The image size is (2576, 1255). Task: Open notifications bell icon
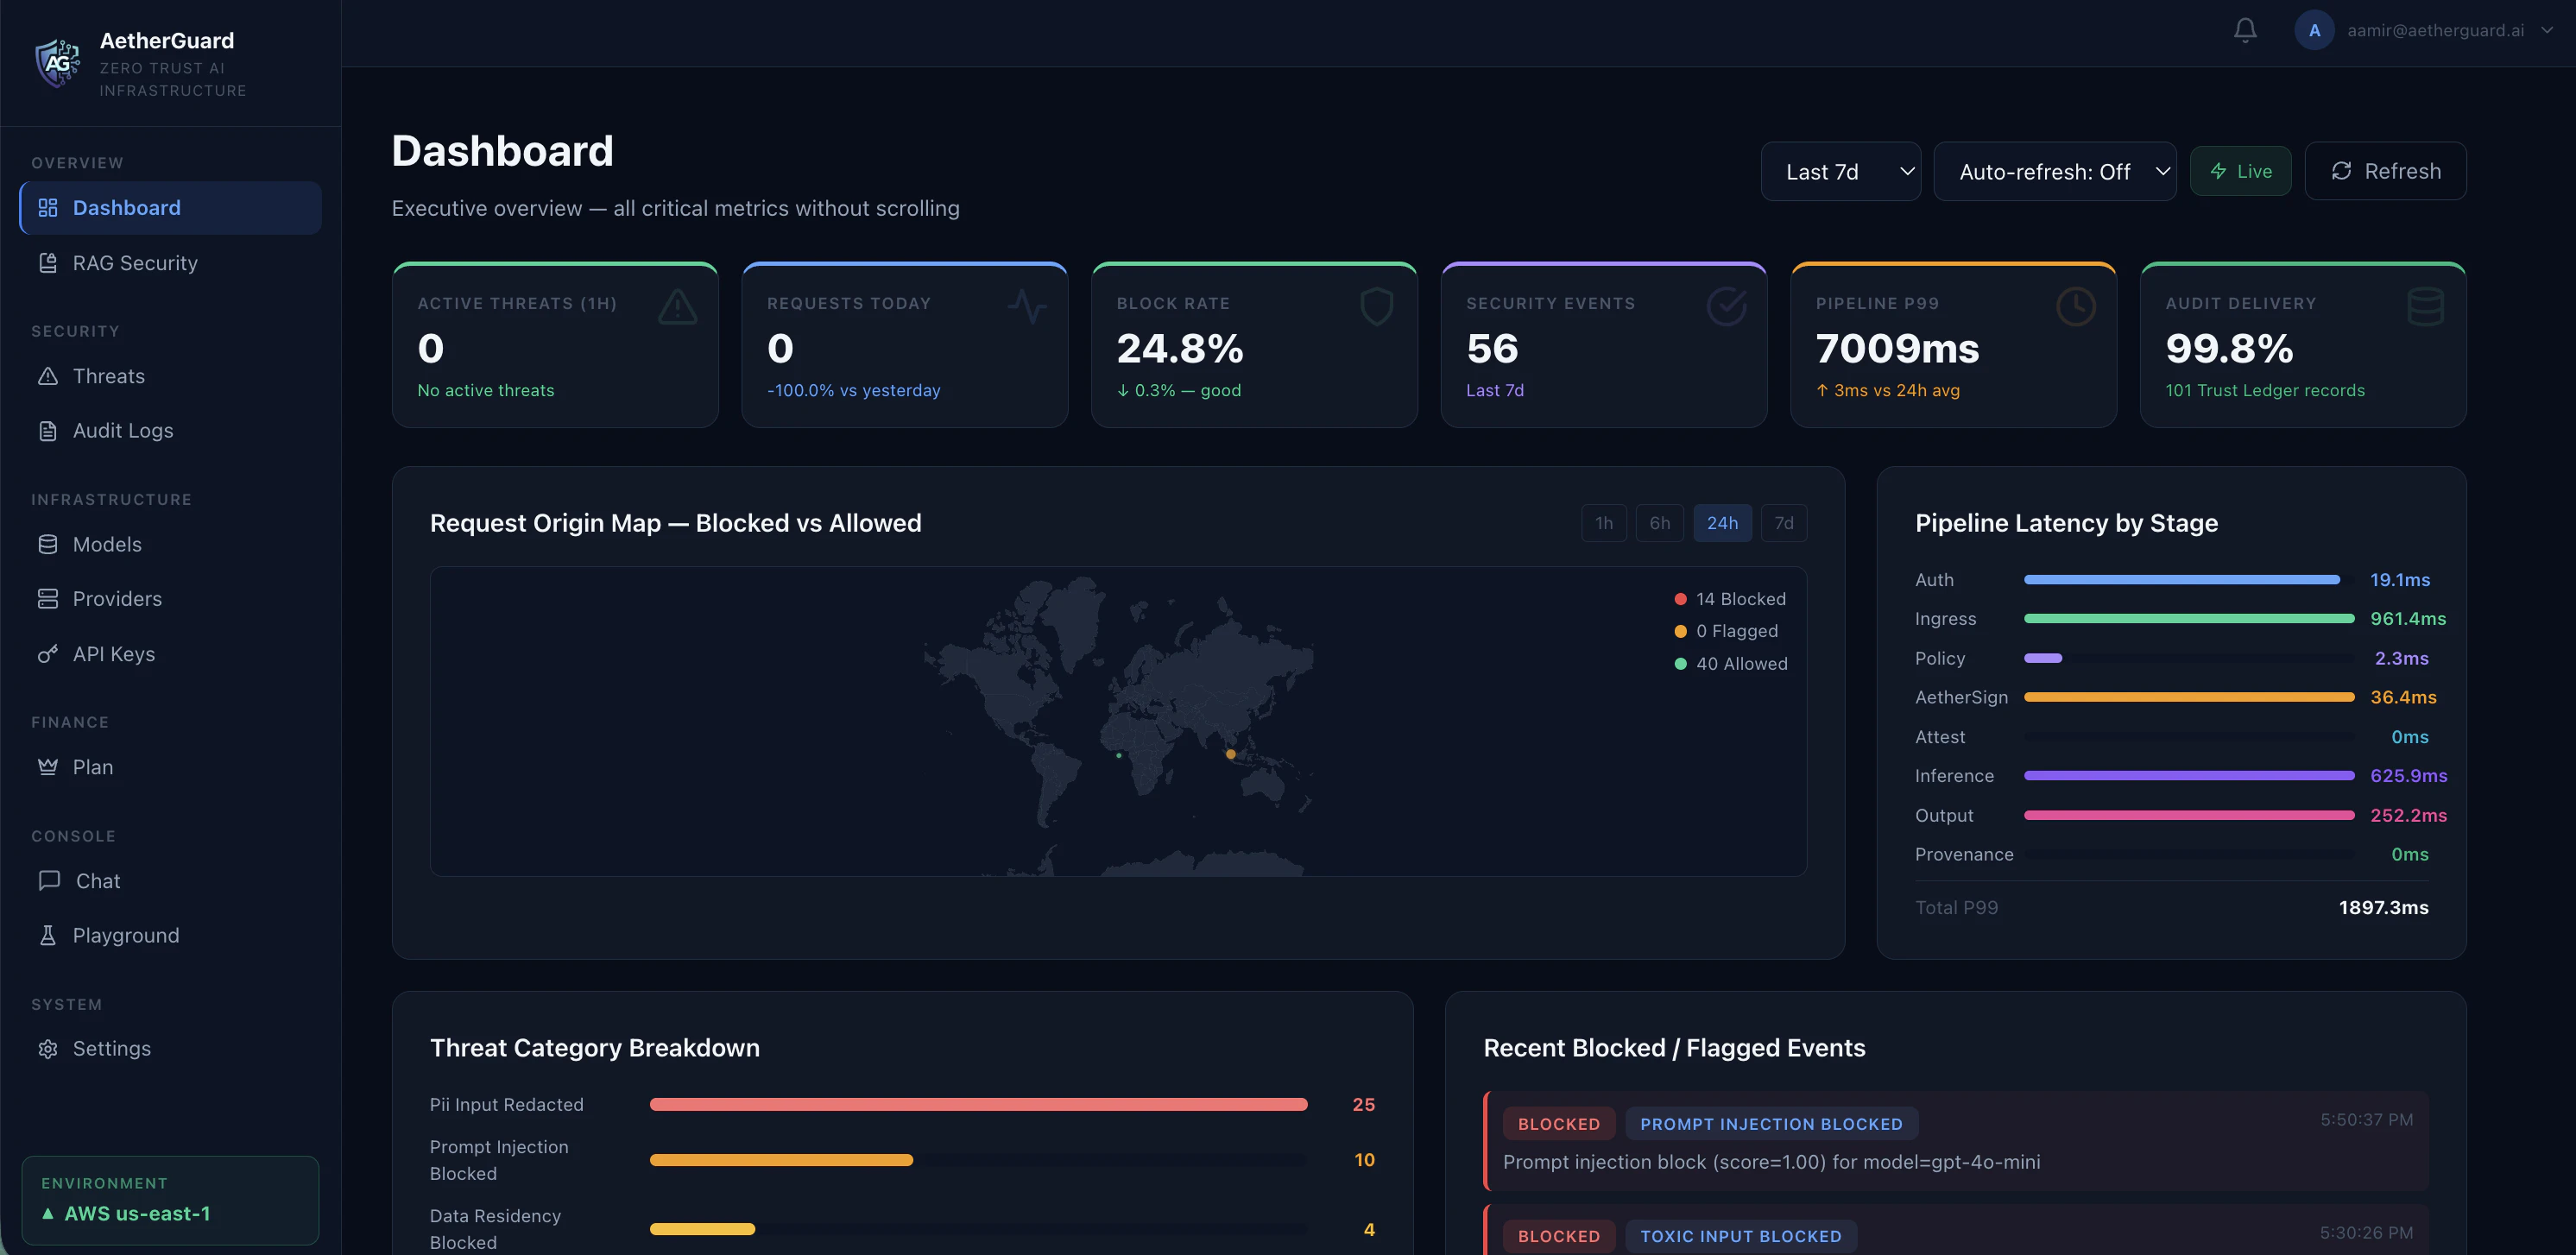[x=2245, y=30]
